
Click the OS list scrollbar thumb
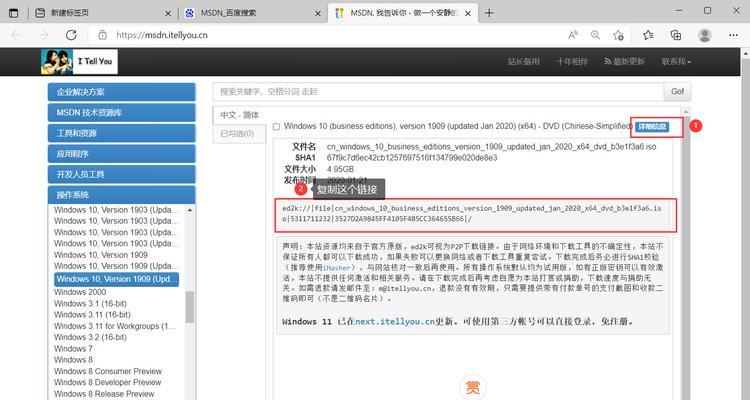[x=190, y=307]
